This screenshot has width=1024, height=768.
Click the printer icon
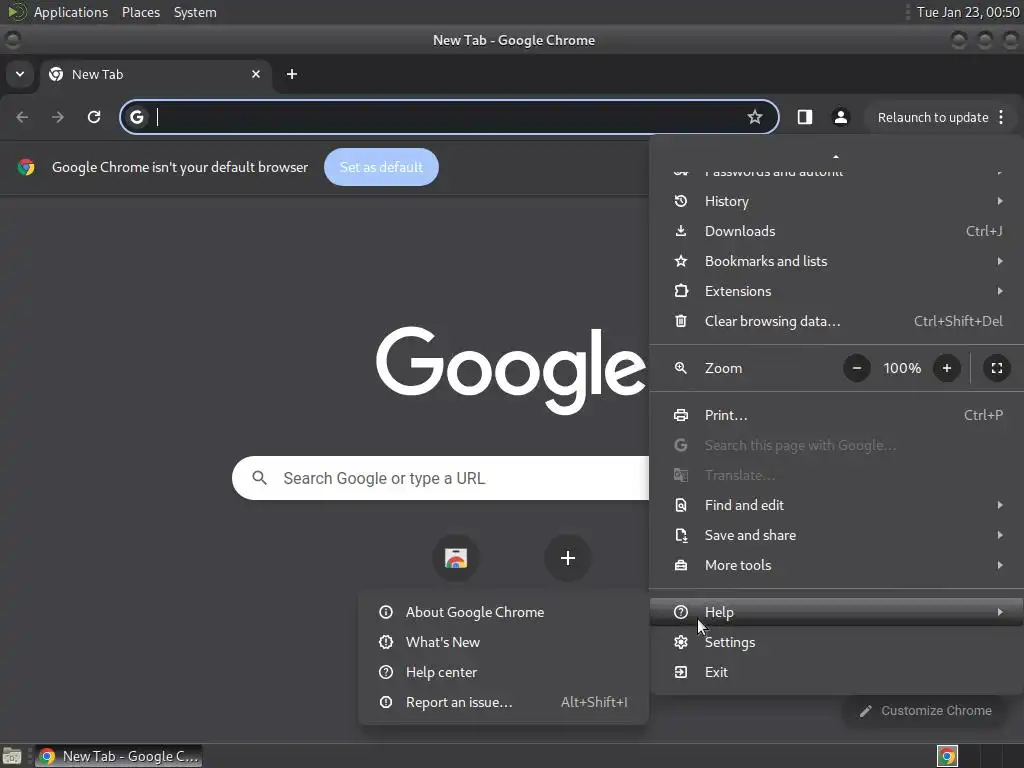[x=680, y=415]
